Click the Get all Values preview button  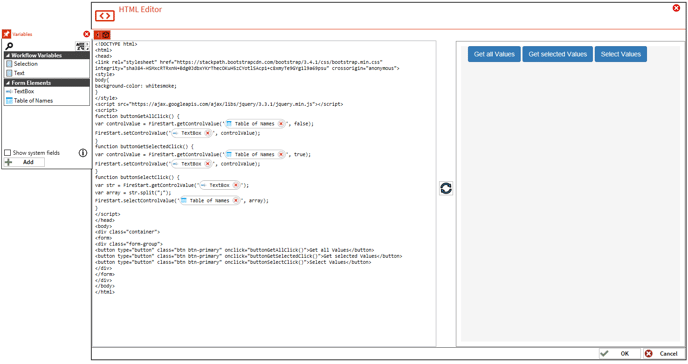(494, 54)
